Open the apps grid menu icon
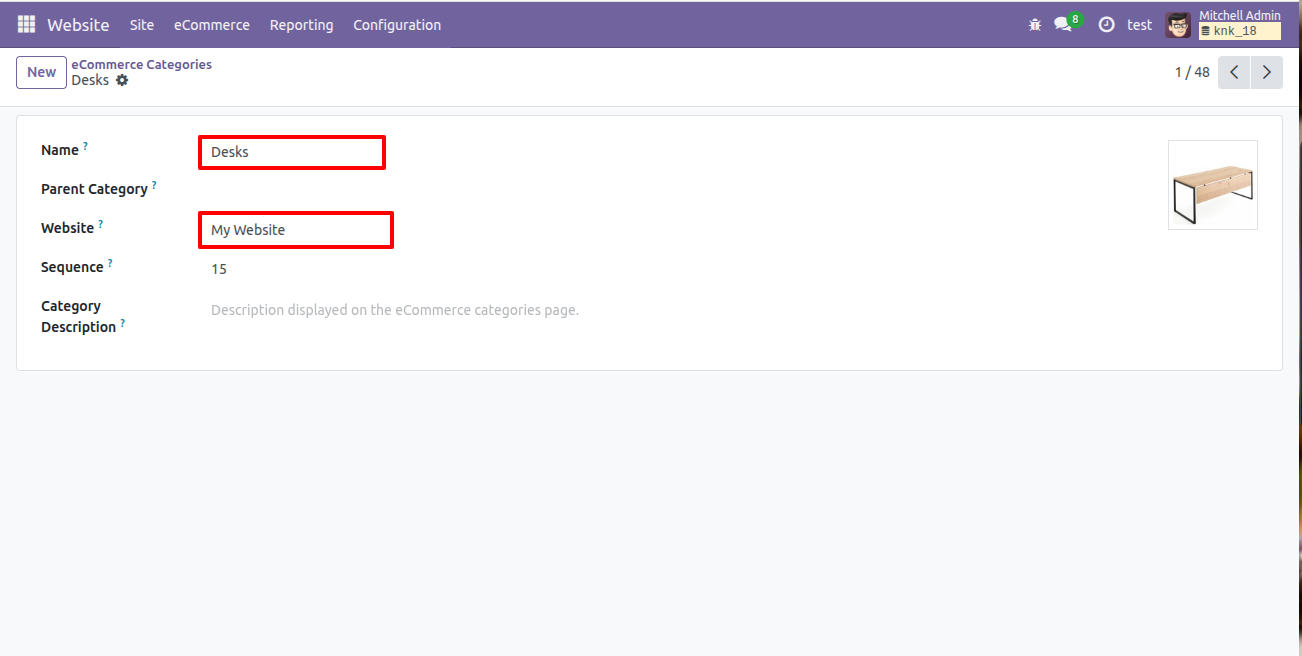Viewport: 1302px width, 656px height. tap(26, 25)
